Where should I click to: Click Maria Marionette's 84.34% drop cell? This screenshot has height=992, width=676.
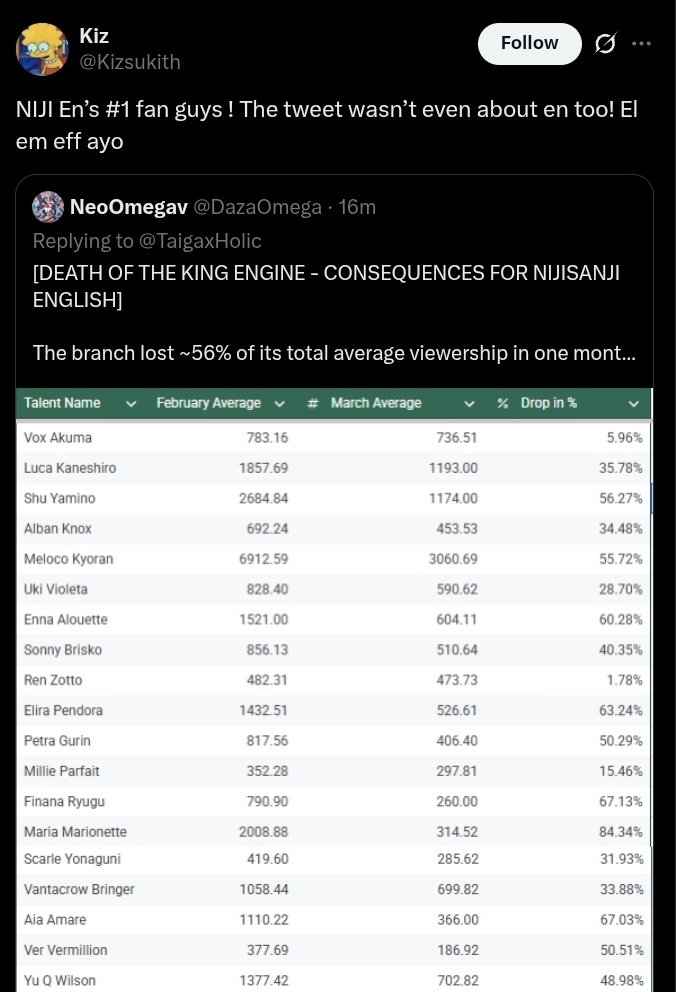pos(620,832)
